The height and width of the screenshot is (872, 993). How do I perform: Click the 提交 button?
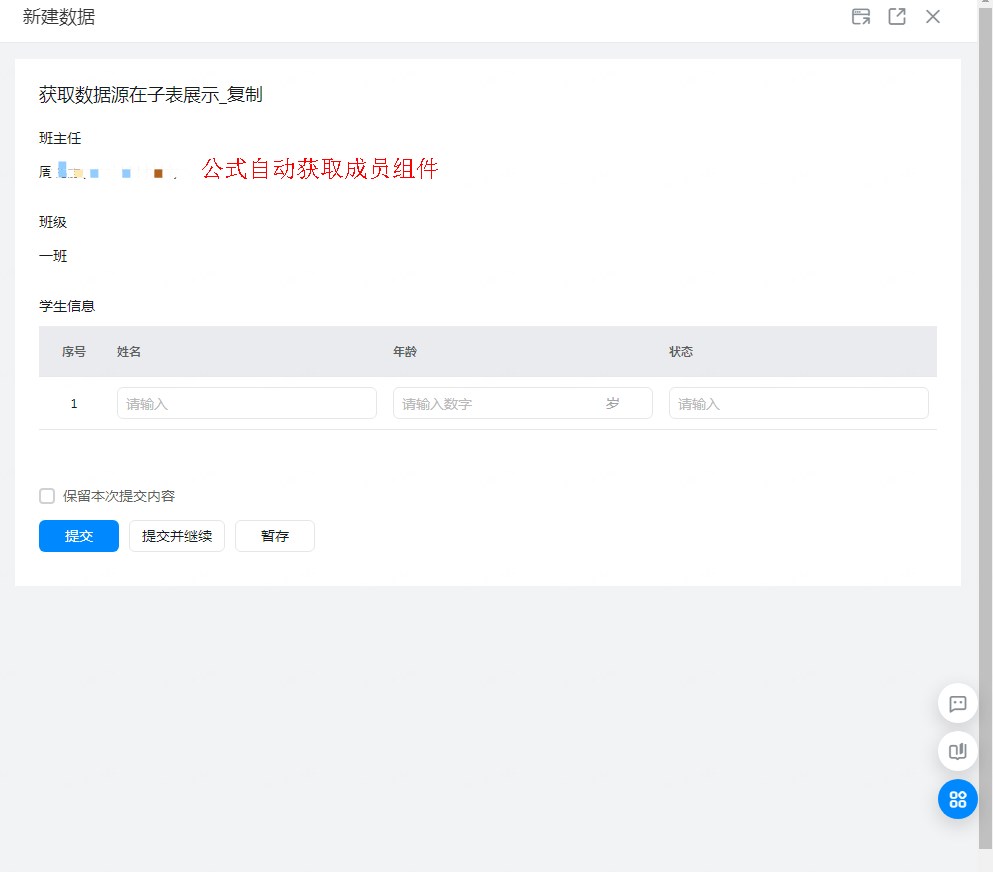tap(79, 536)
